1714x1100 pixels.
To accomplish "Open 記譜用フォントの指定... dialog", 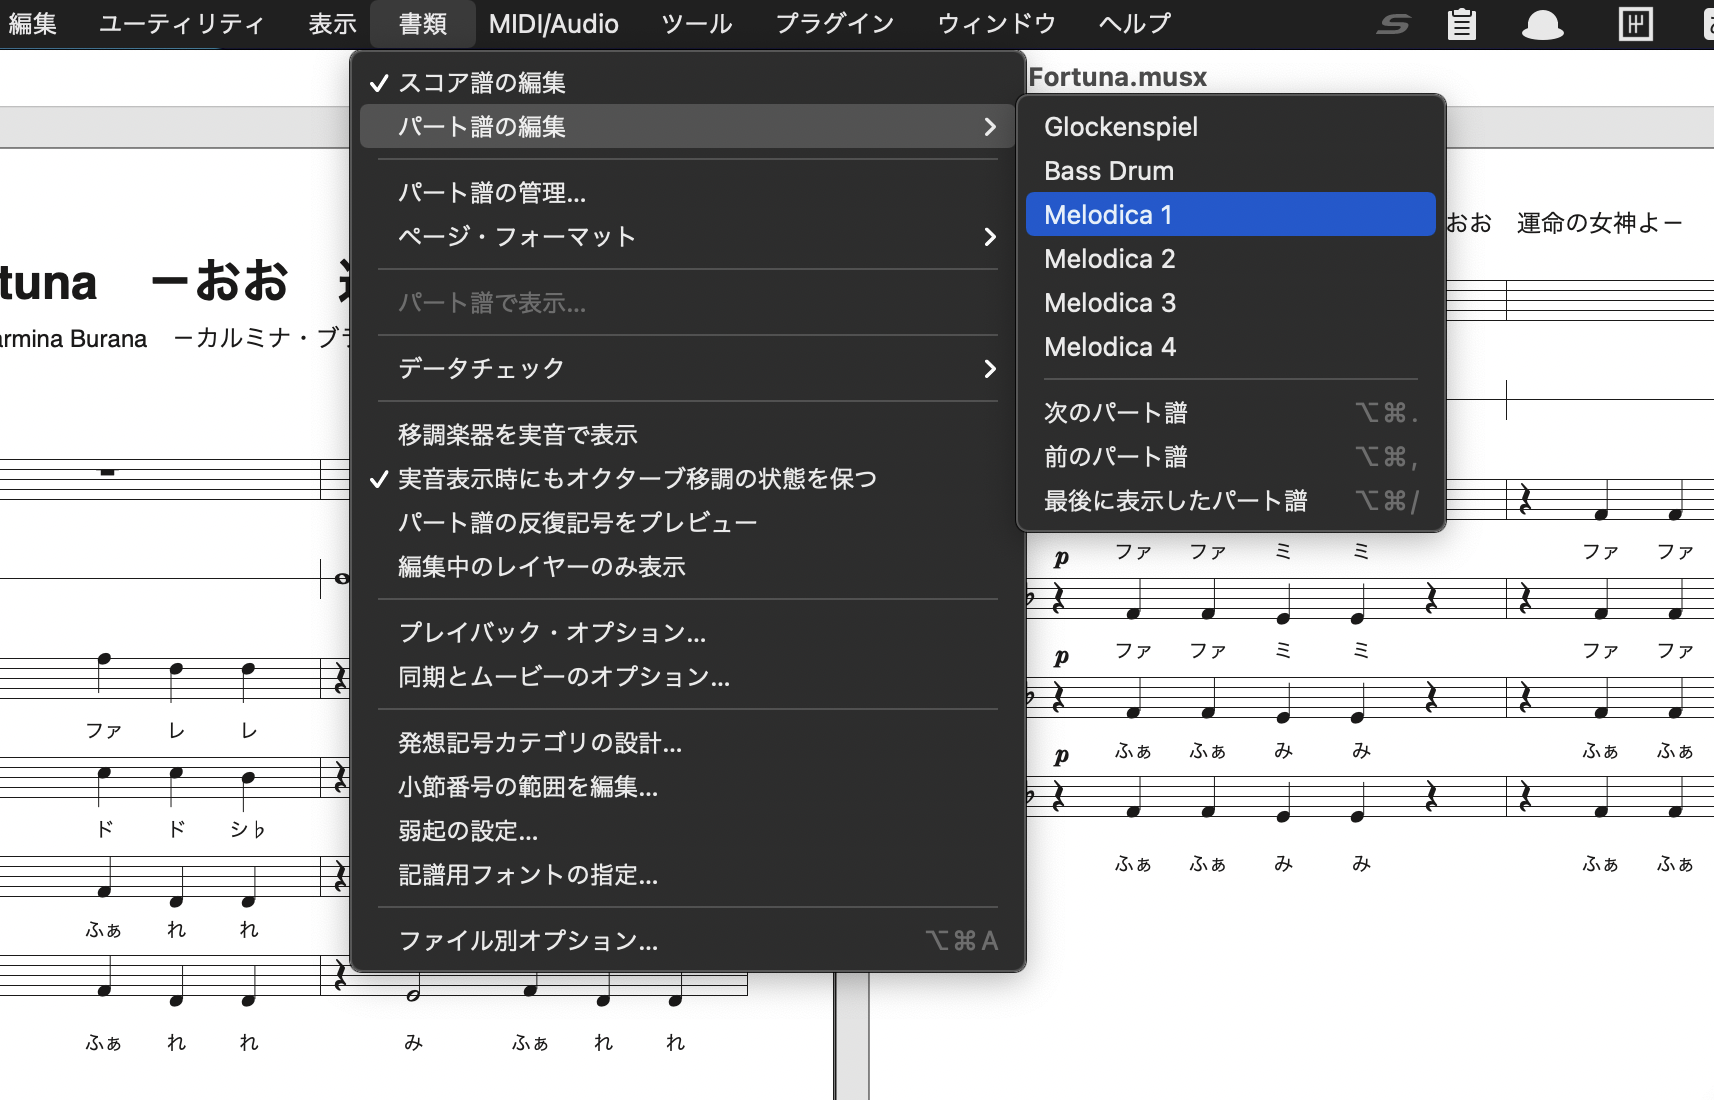I will click(x=688, y=875).
